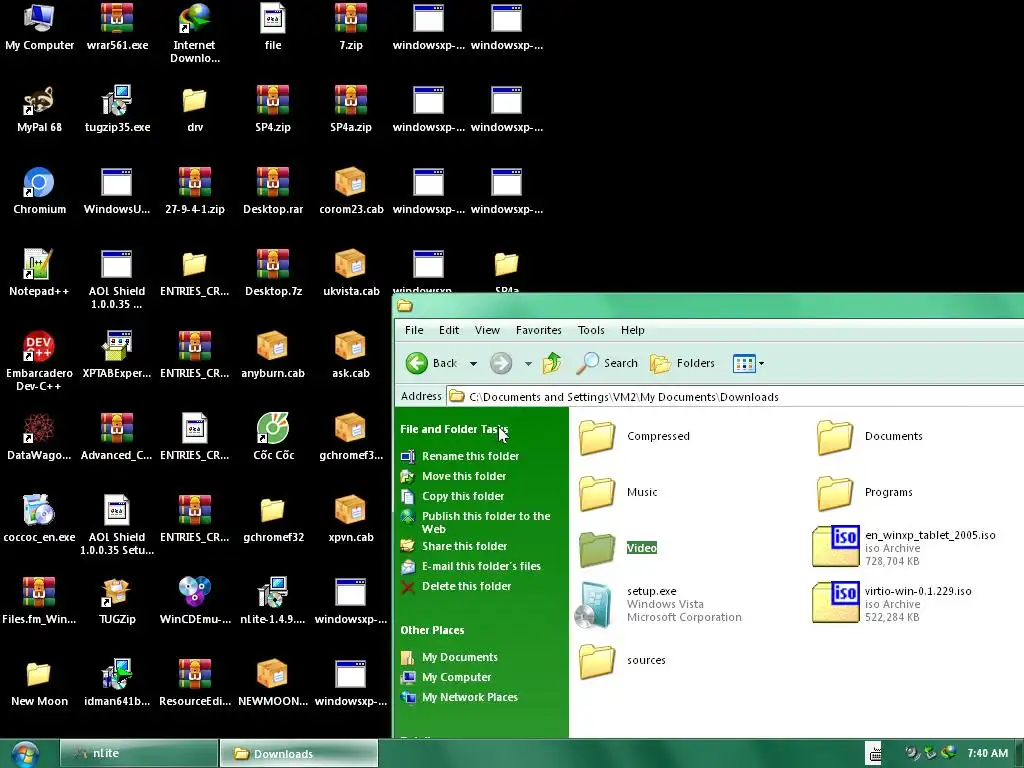This screenshot has width=1024, height=768.
Task: Select virtio-win-0.1.229.iso file
Action: (x=891, y=603)
